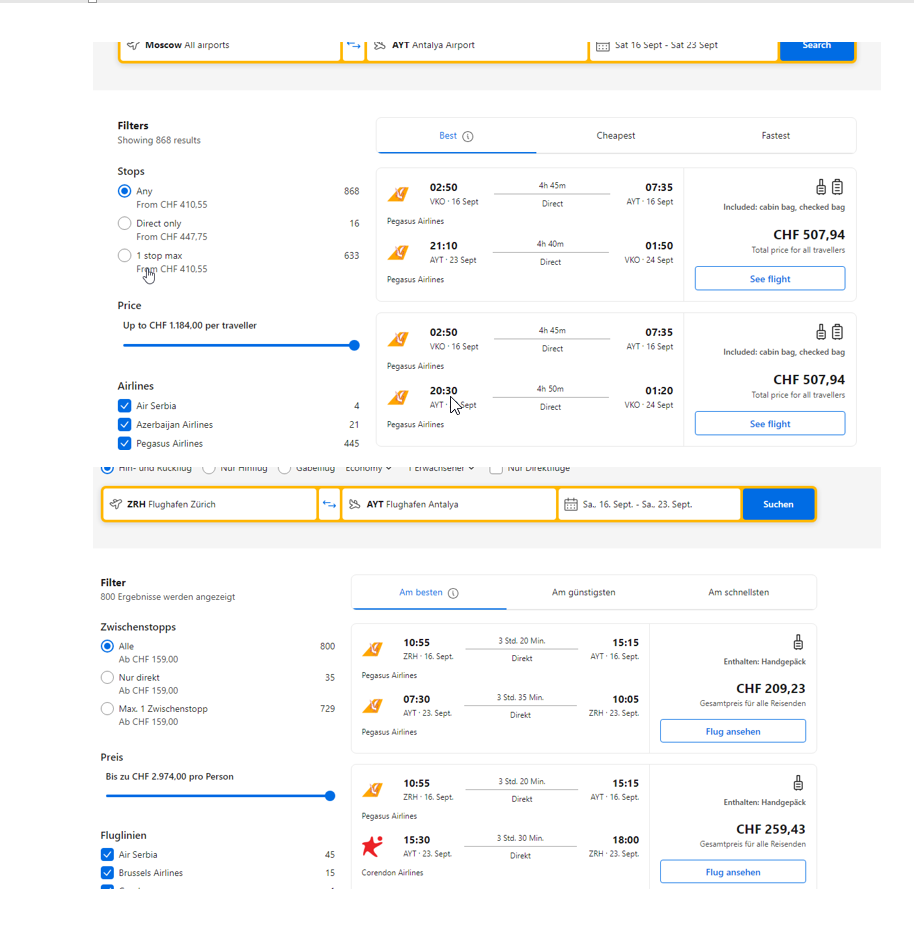Click landing plane icon beside AYT Flughafen Antalya

(355, 504)
